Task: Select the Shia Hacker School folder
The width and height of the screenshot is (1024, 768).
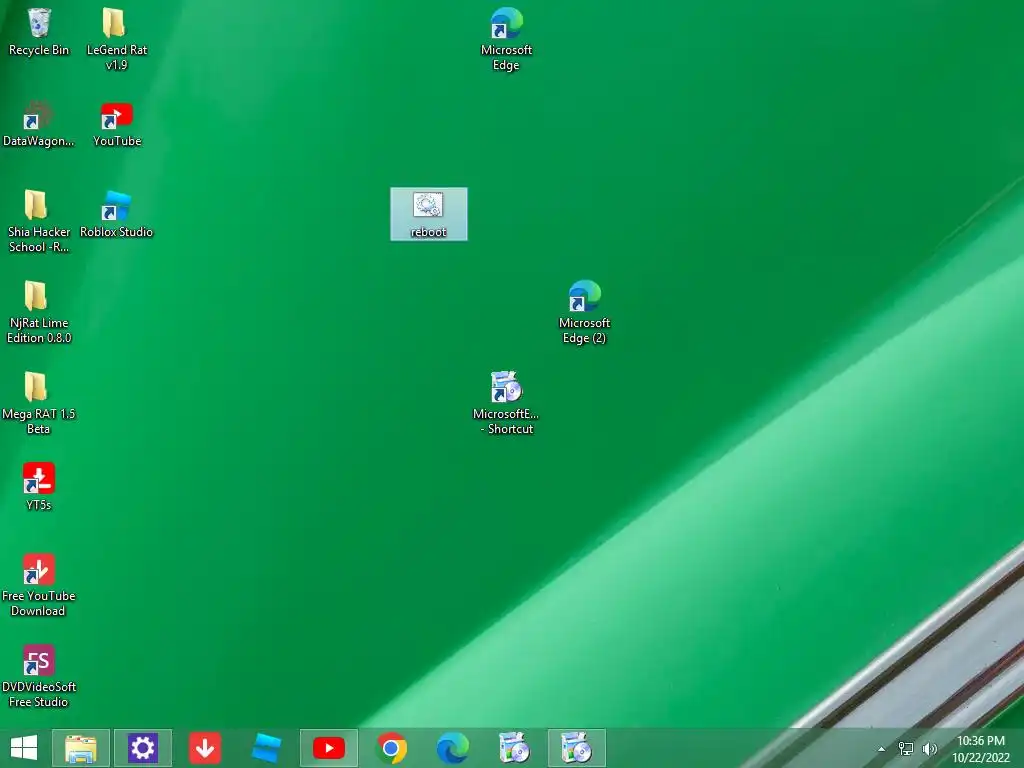Action: [39, 221]
